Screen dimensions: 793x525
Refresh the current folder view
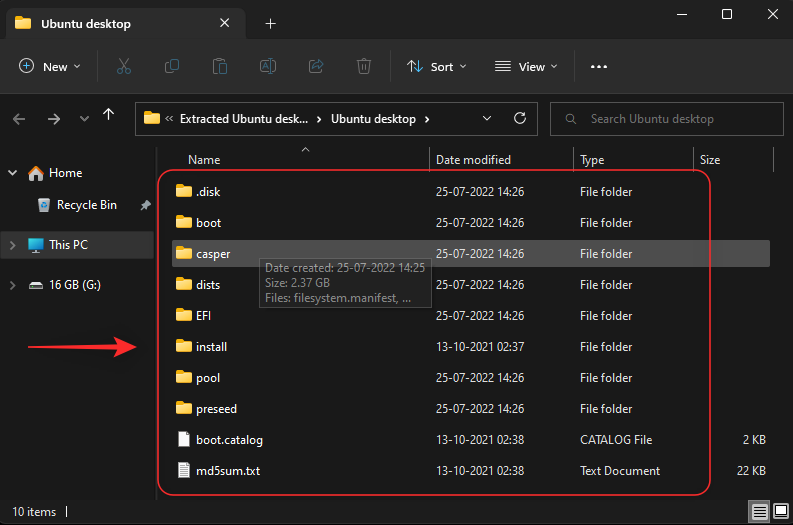coord(520,118)
